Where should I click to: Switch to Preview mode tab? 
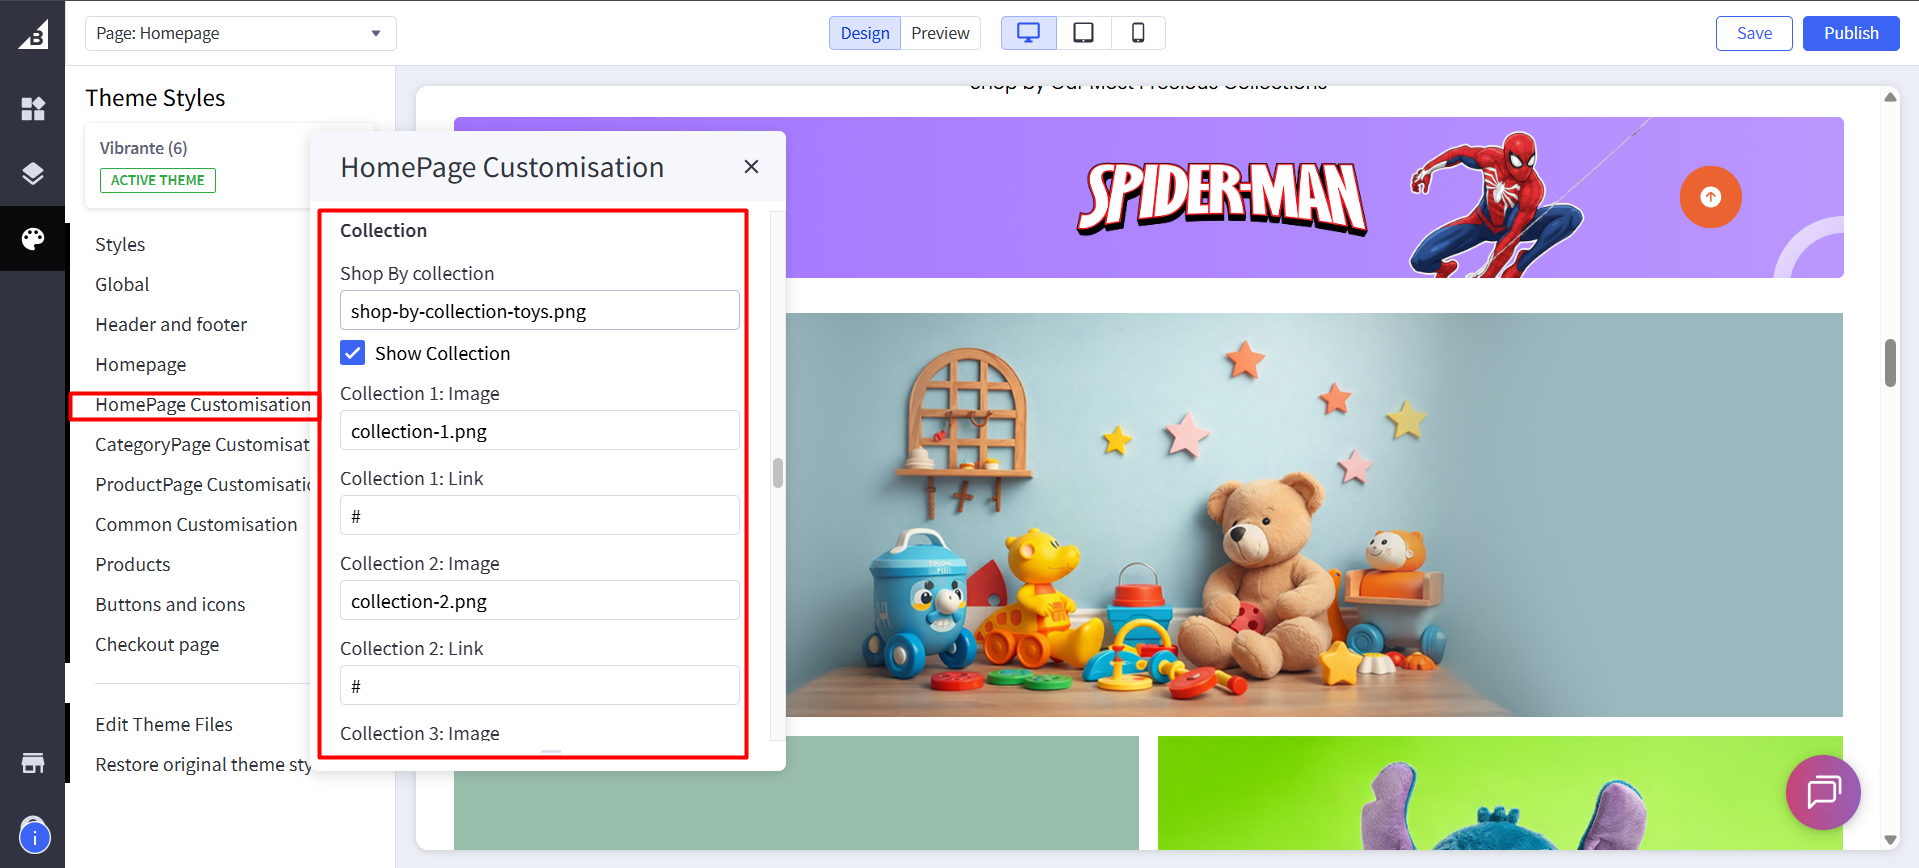pyautogui.click(x=940, y=33)
